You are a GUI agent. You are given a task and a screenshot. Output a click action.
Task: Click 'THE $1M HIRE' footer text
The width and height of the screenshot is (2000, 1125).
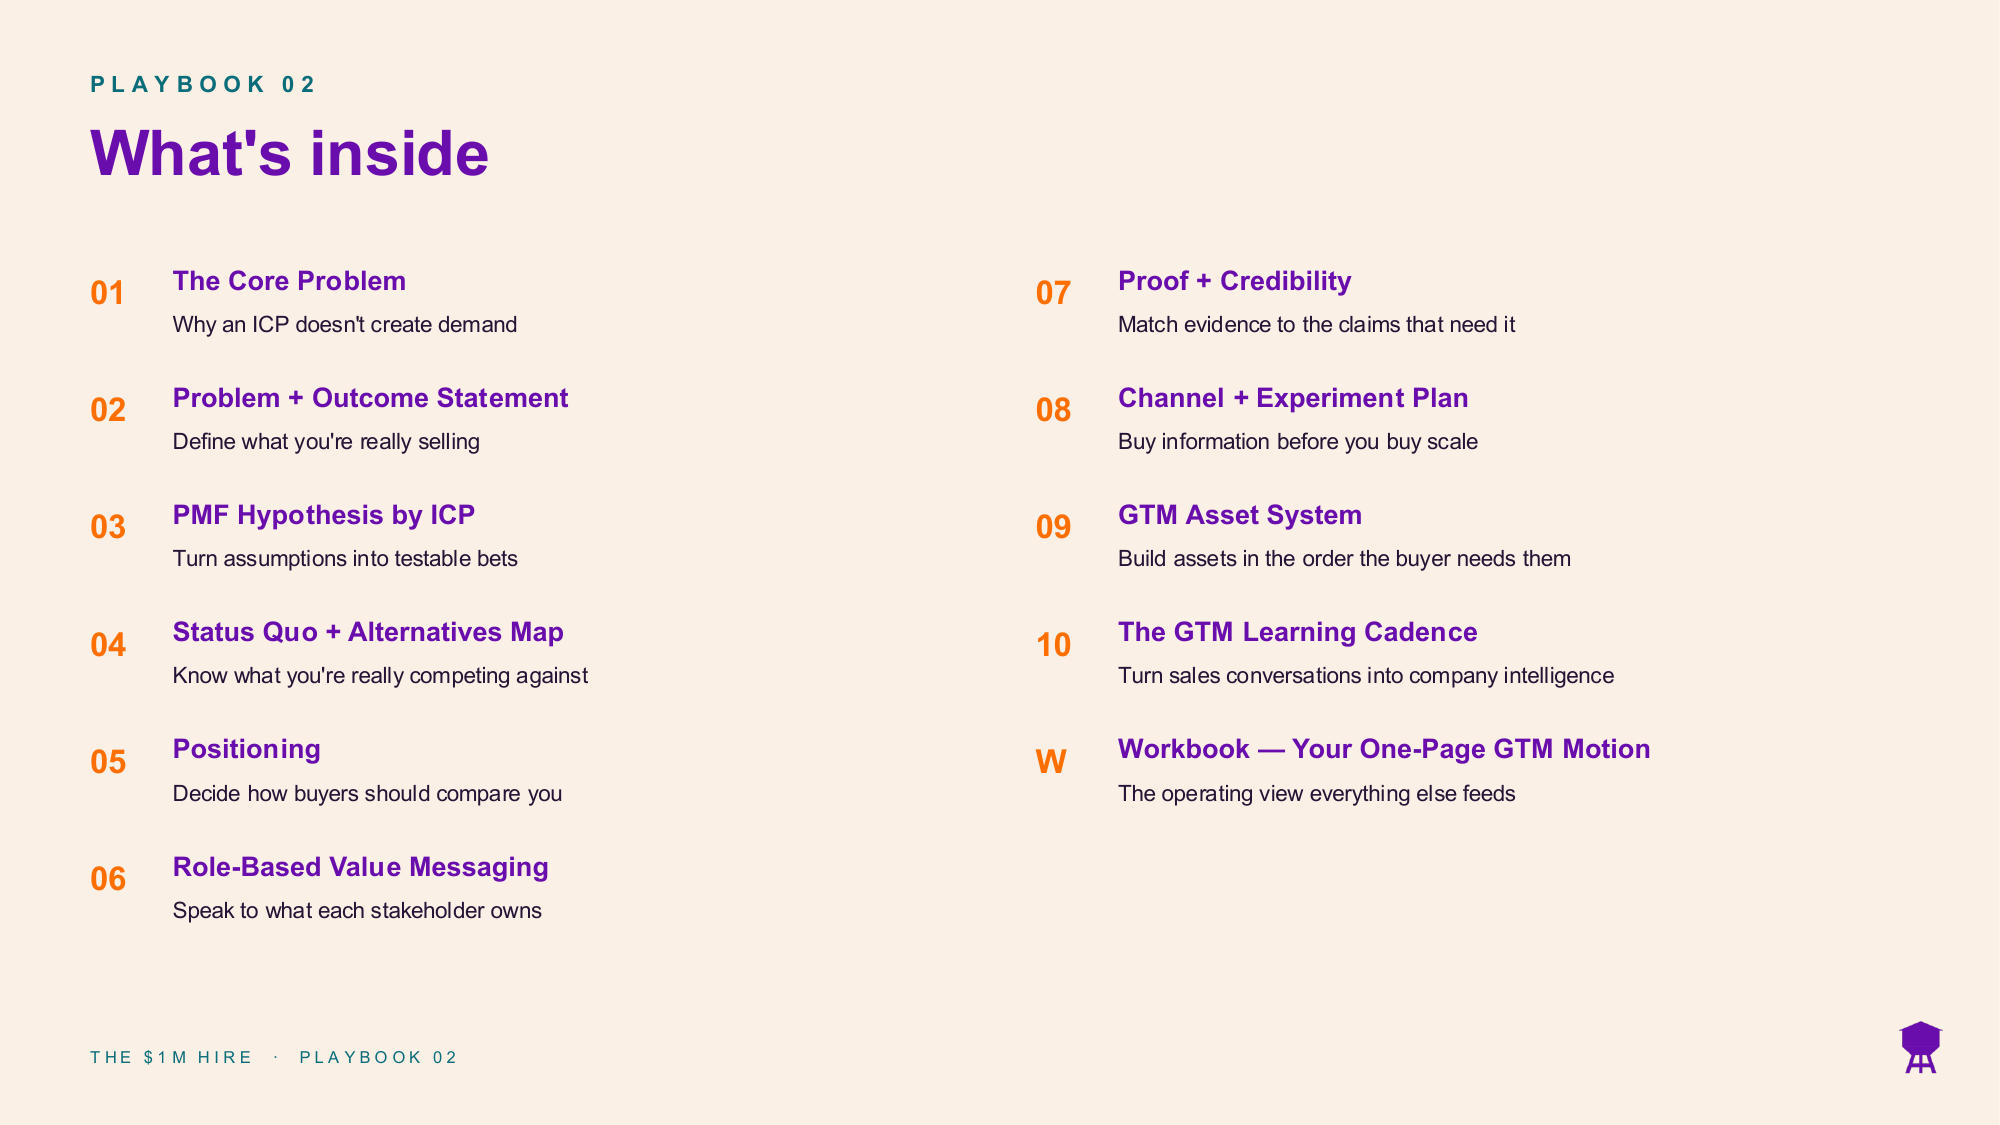click(171, 1057)
